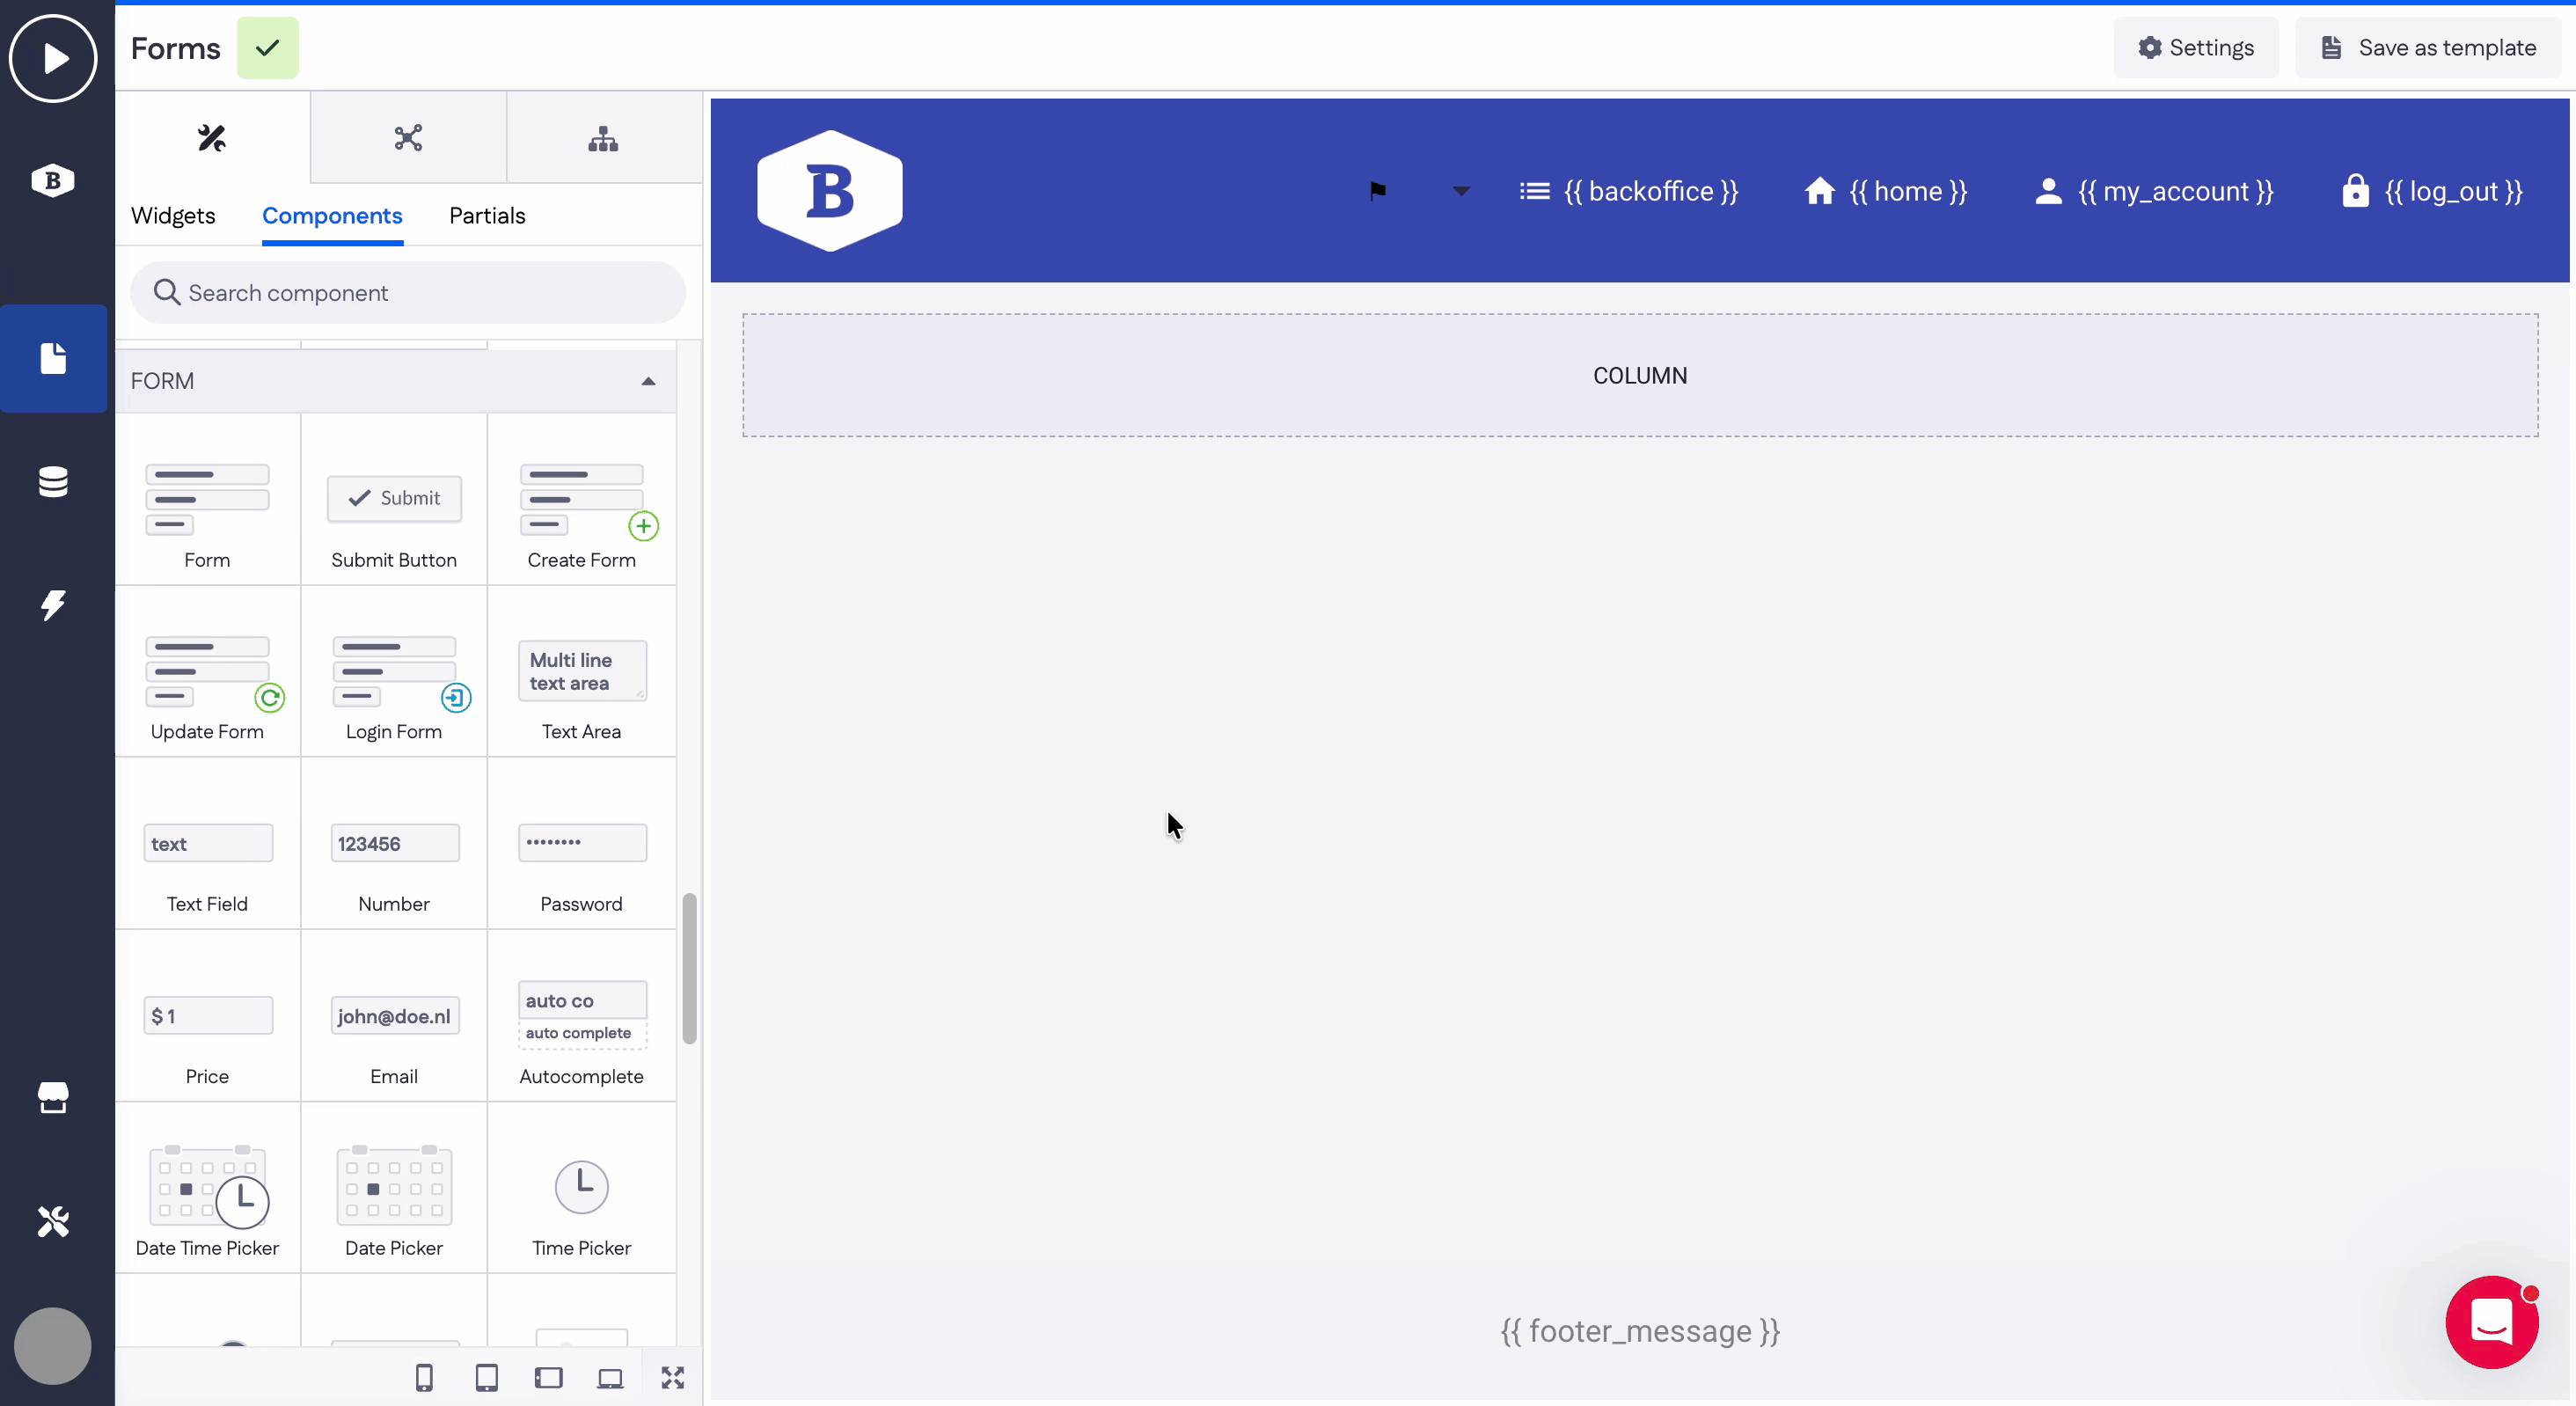Click Save as template
This screenshot has height=1406, width=2576.
click(2429, 48)
